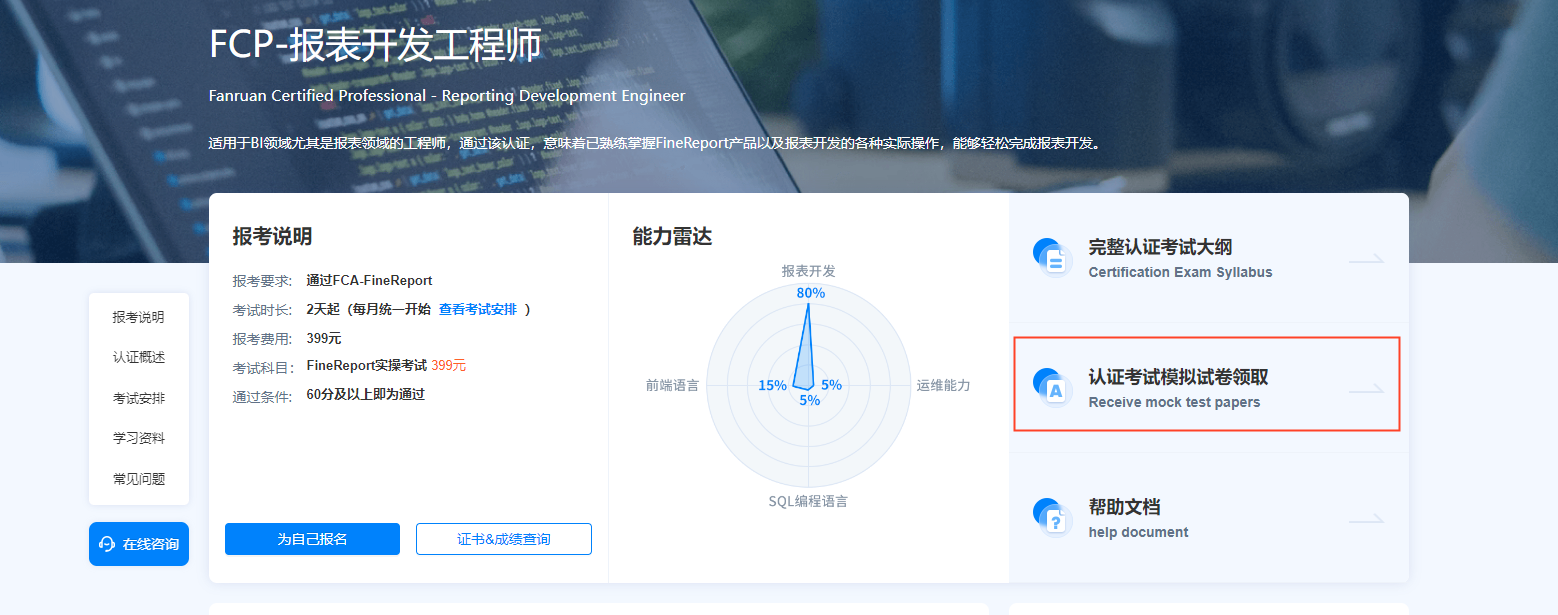
Task: Click the 运维能力 radar axis label
Action: (943, 385)
